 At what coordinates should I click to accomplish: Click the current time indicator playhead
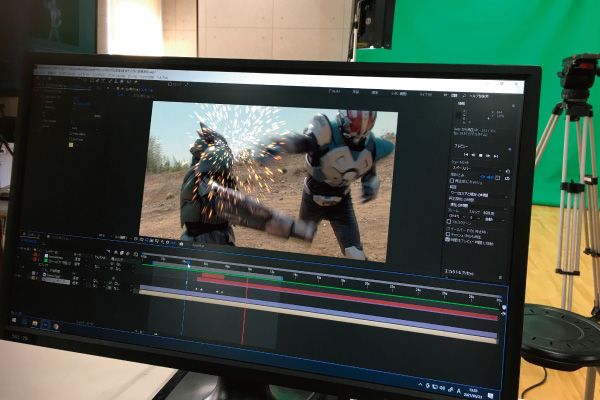189,263
